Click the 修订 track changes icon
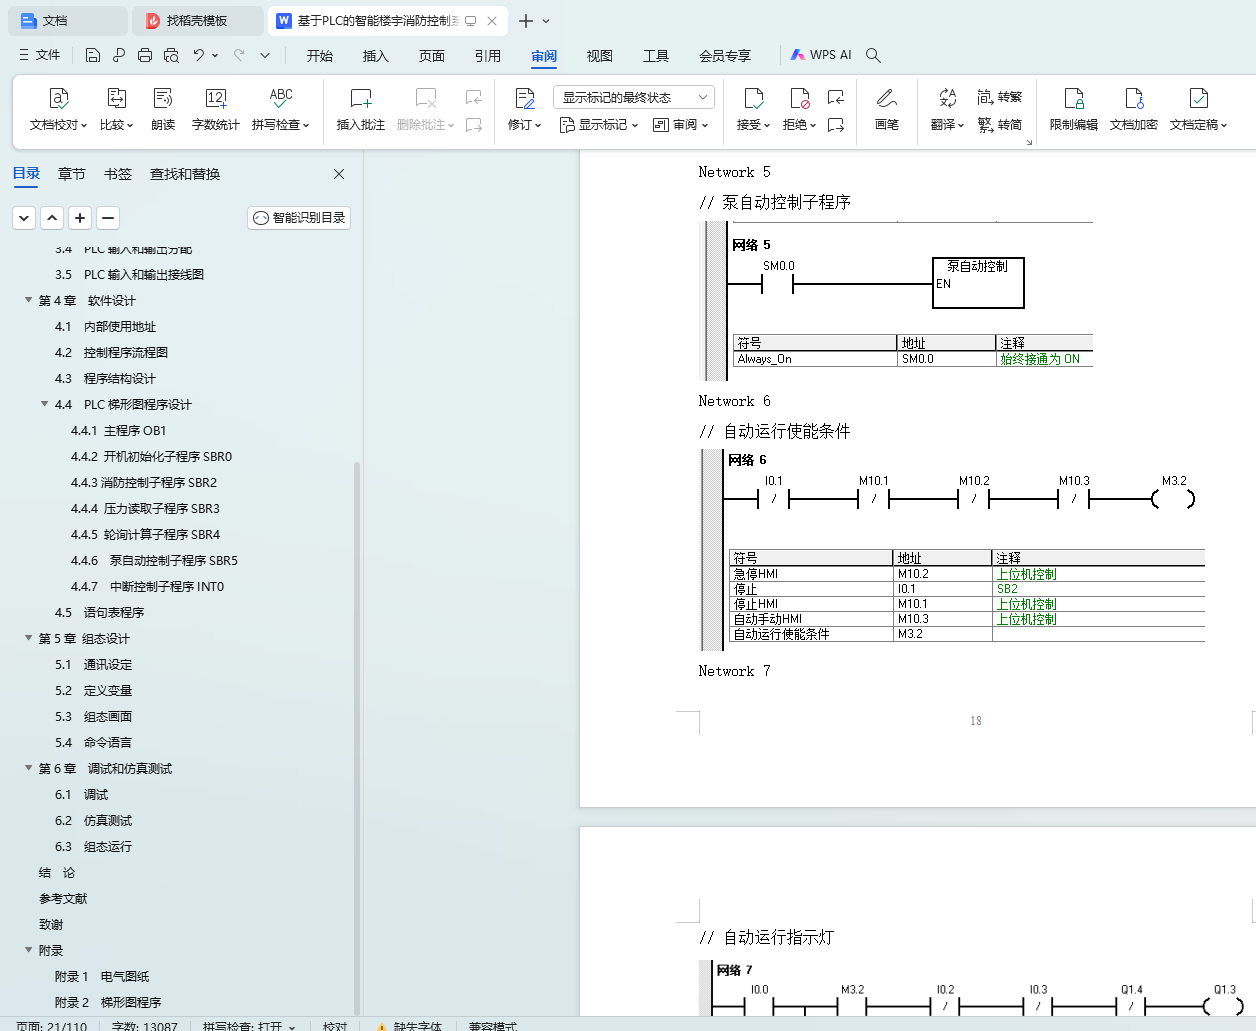This screenshot has width=1256, height=1031. [524, 98]
